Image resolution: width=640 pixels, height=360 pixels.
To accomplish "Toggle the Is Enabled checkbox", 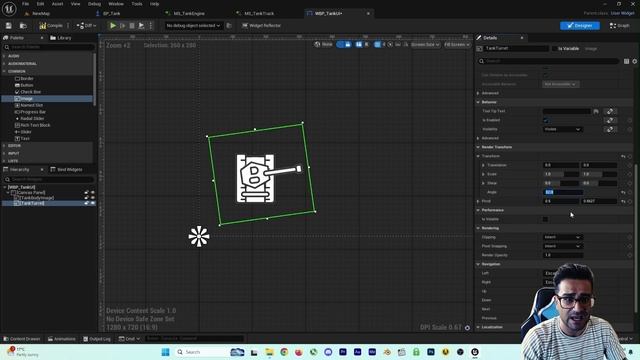I will (546, 120).
